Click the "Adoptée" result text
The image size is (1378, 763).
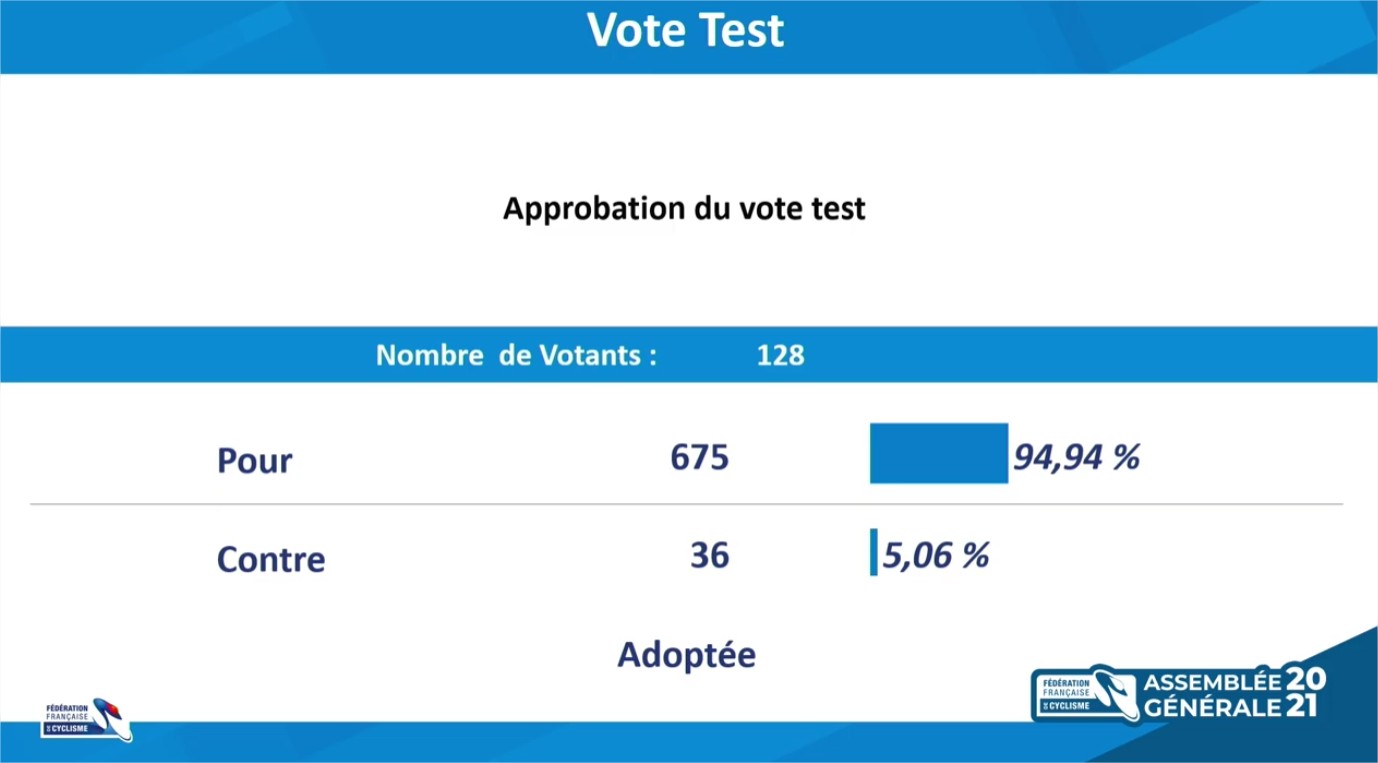687,655
